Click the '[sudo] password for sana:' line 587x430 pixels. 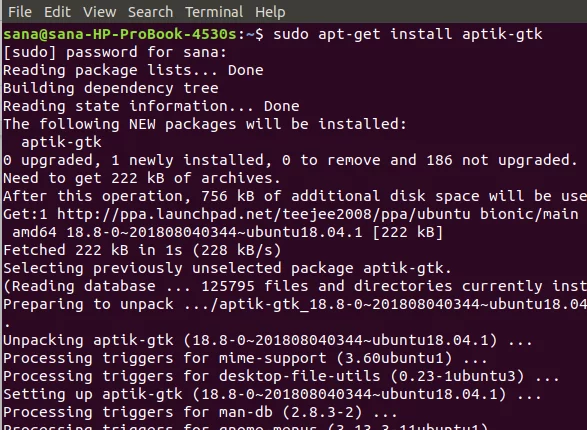115,52
